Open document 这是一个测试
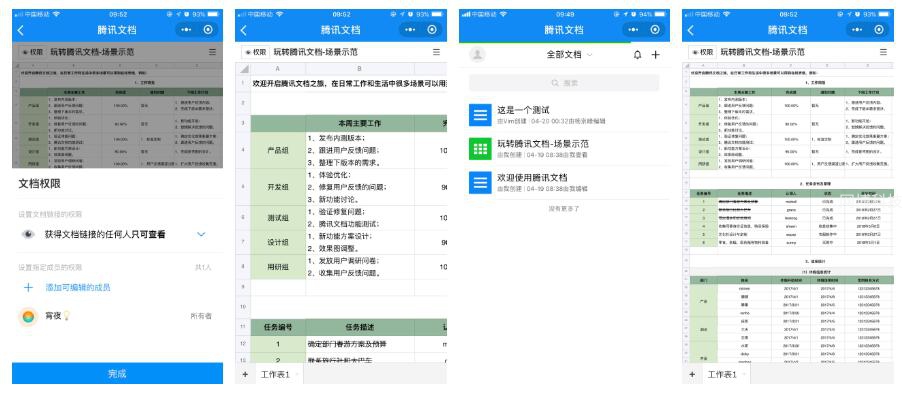Viewport: 905px width, 400px height. pyautogui.click(x=564, y=115)
